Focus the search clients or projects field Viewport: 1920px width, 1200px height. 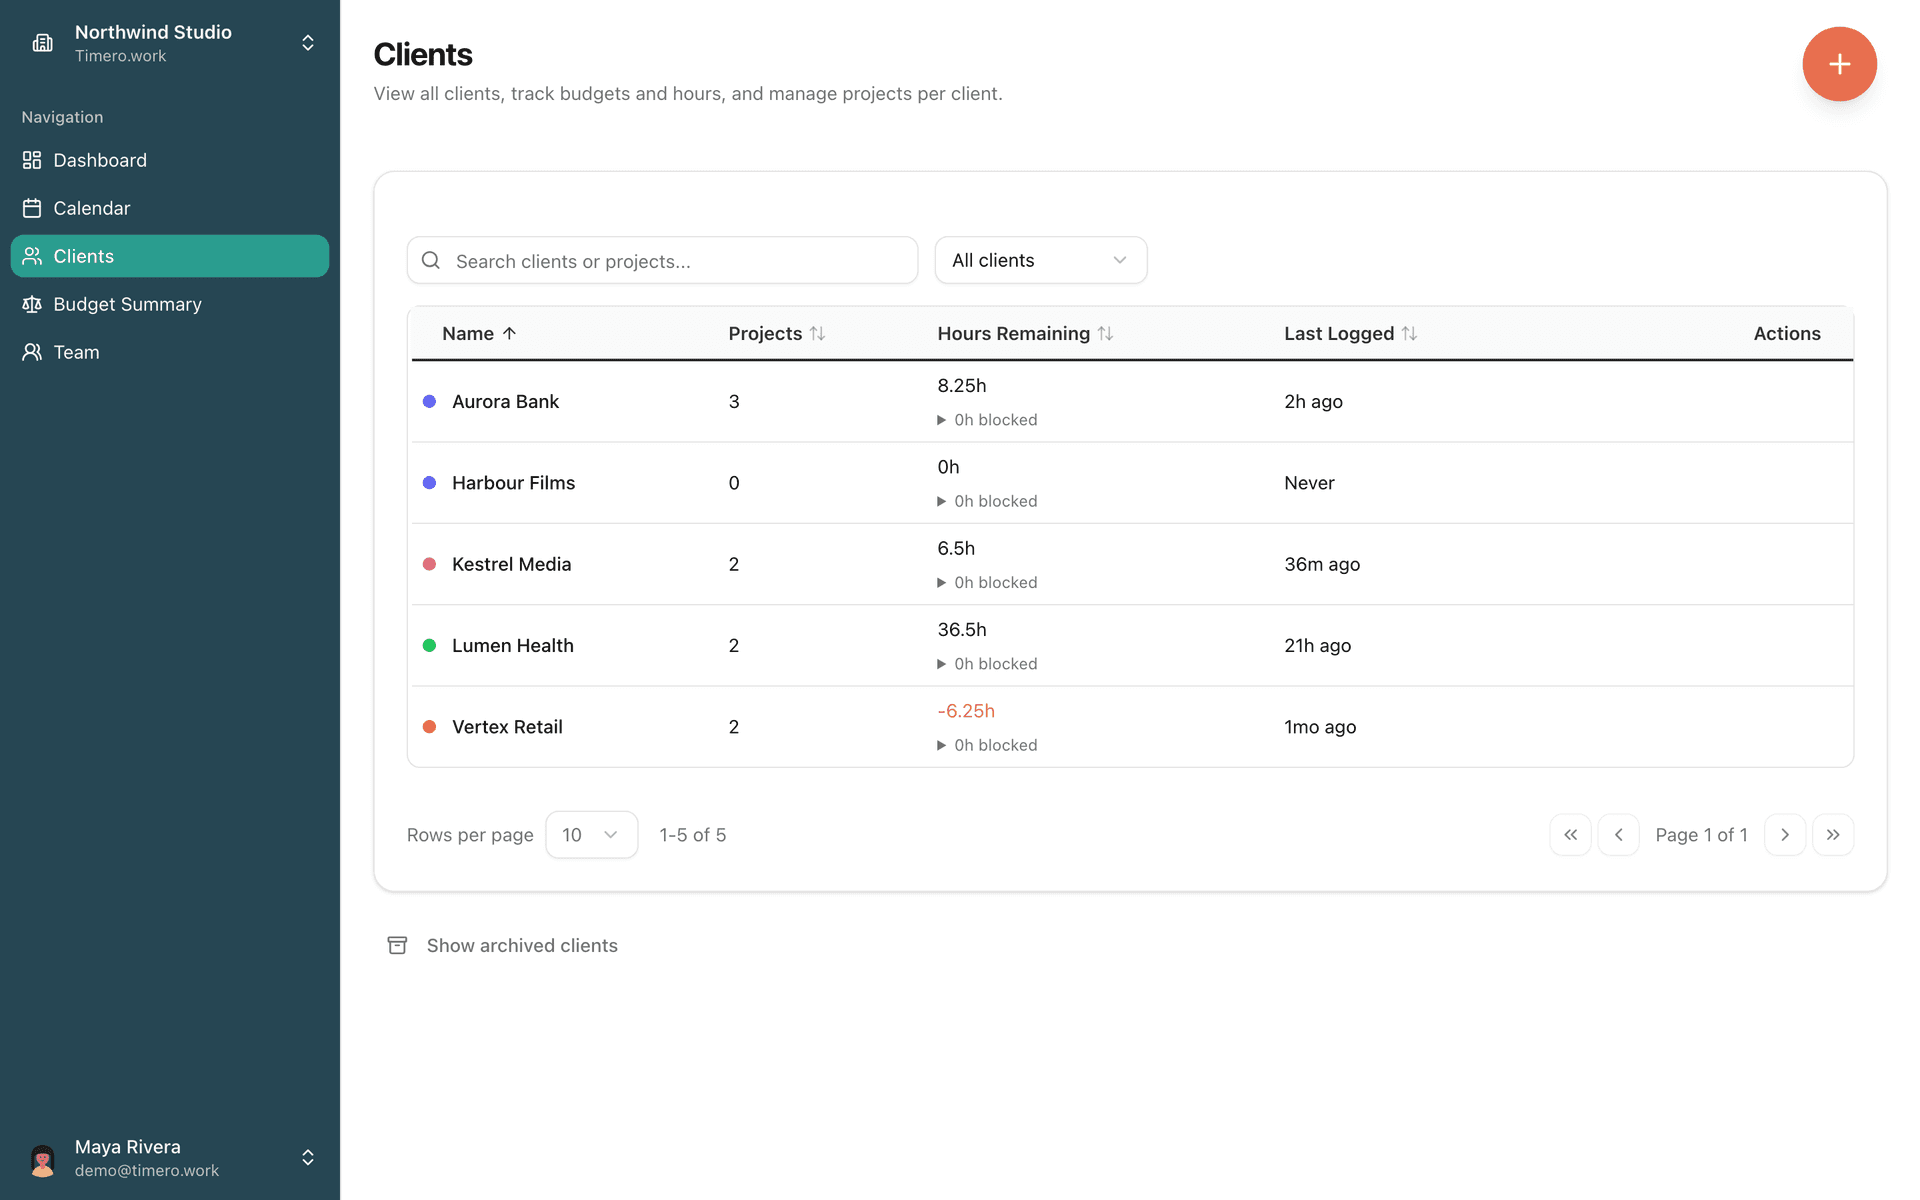(662, 260)
